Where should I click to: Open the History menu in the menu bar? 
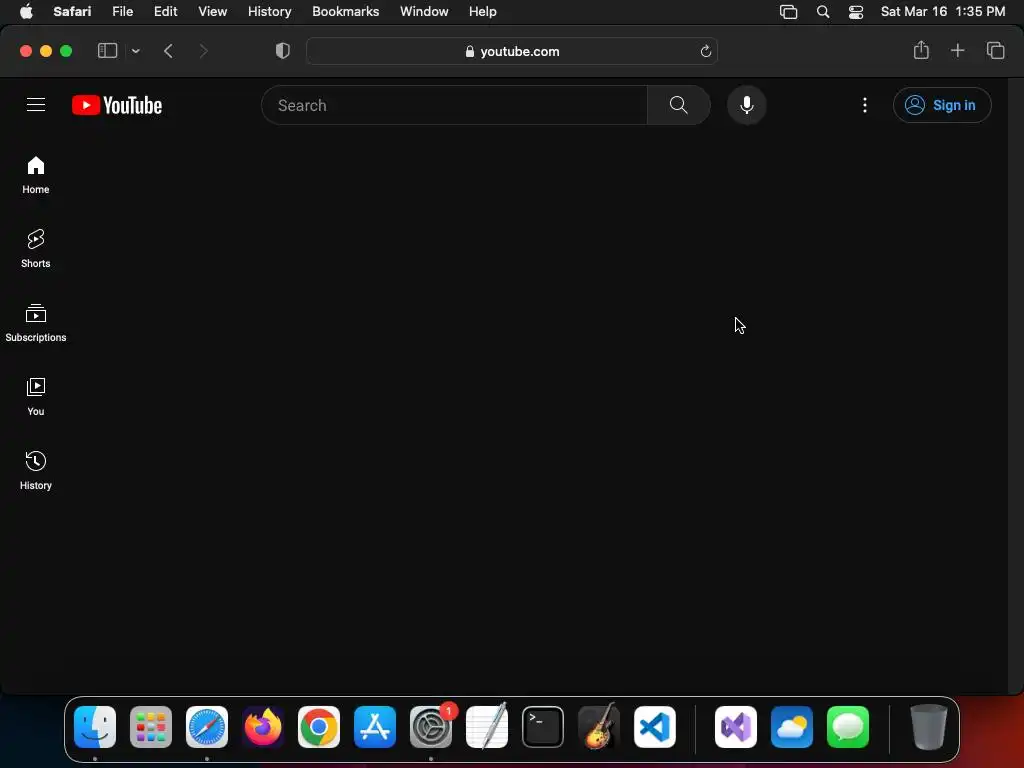270,11
